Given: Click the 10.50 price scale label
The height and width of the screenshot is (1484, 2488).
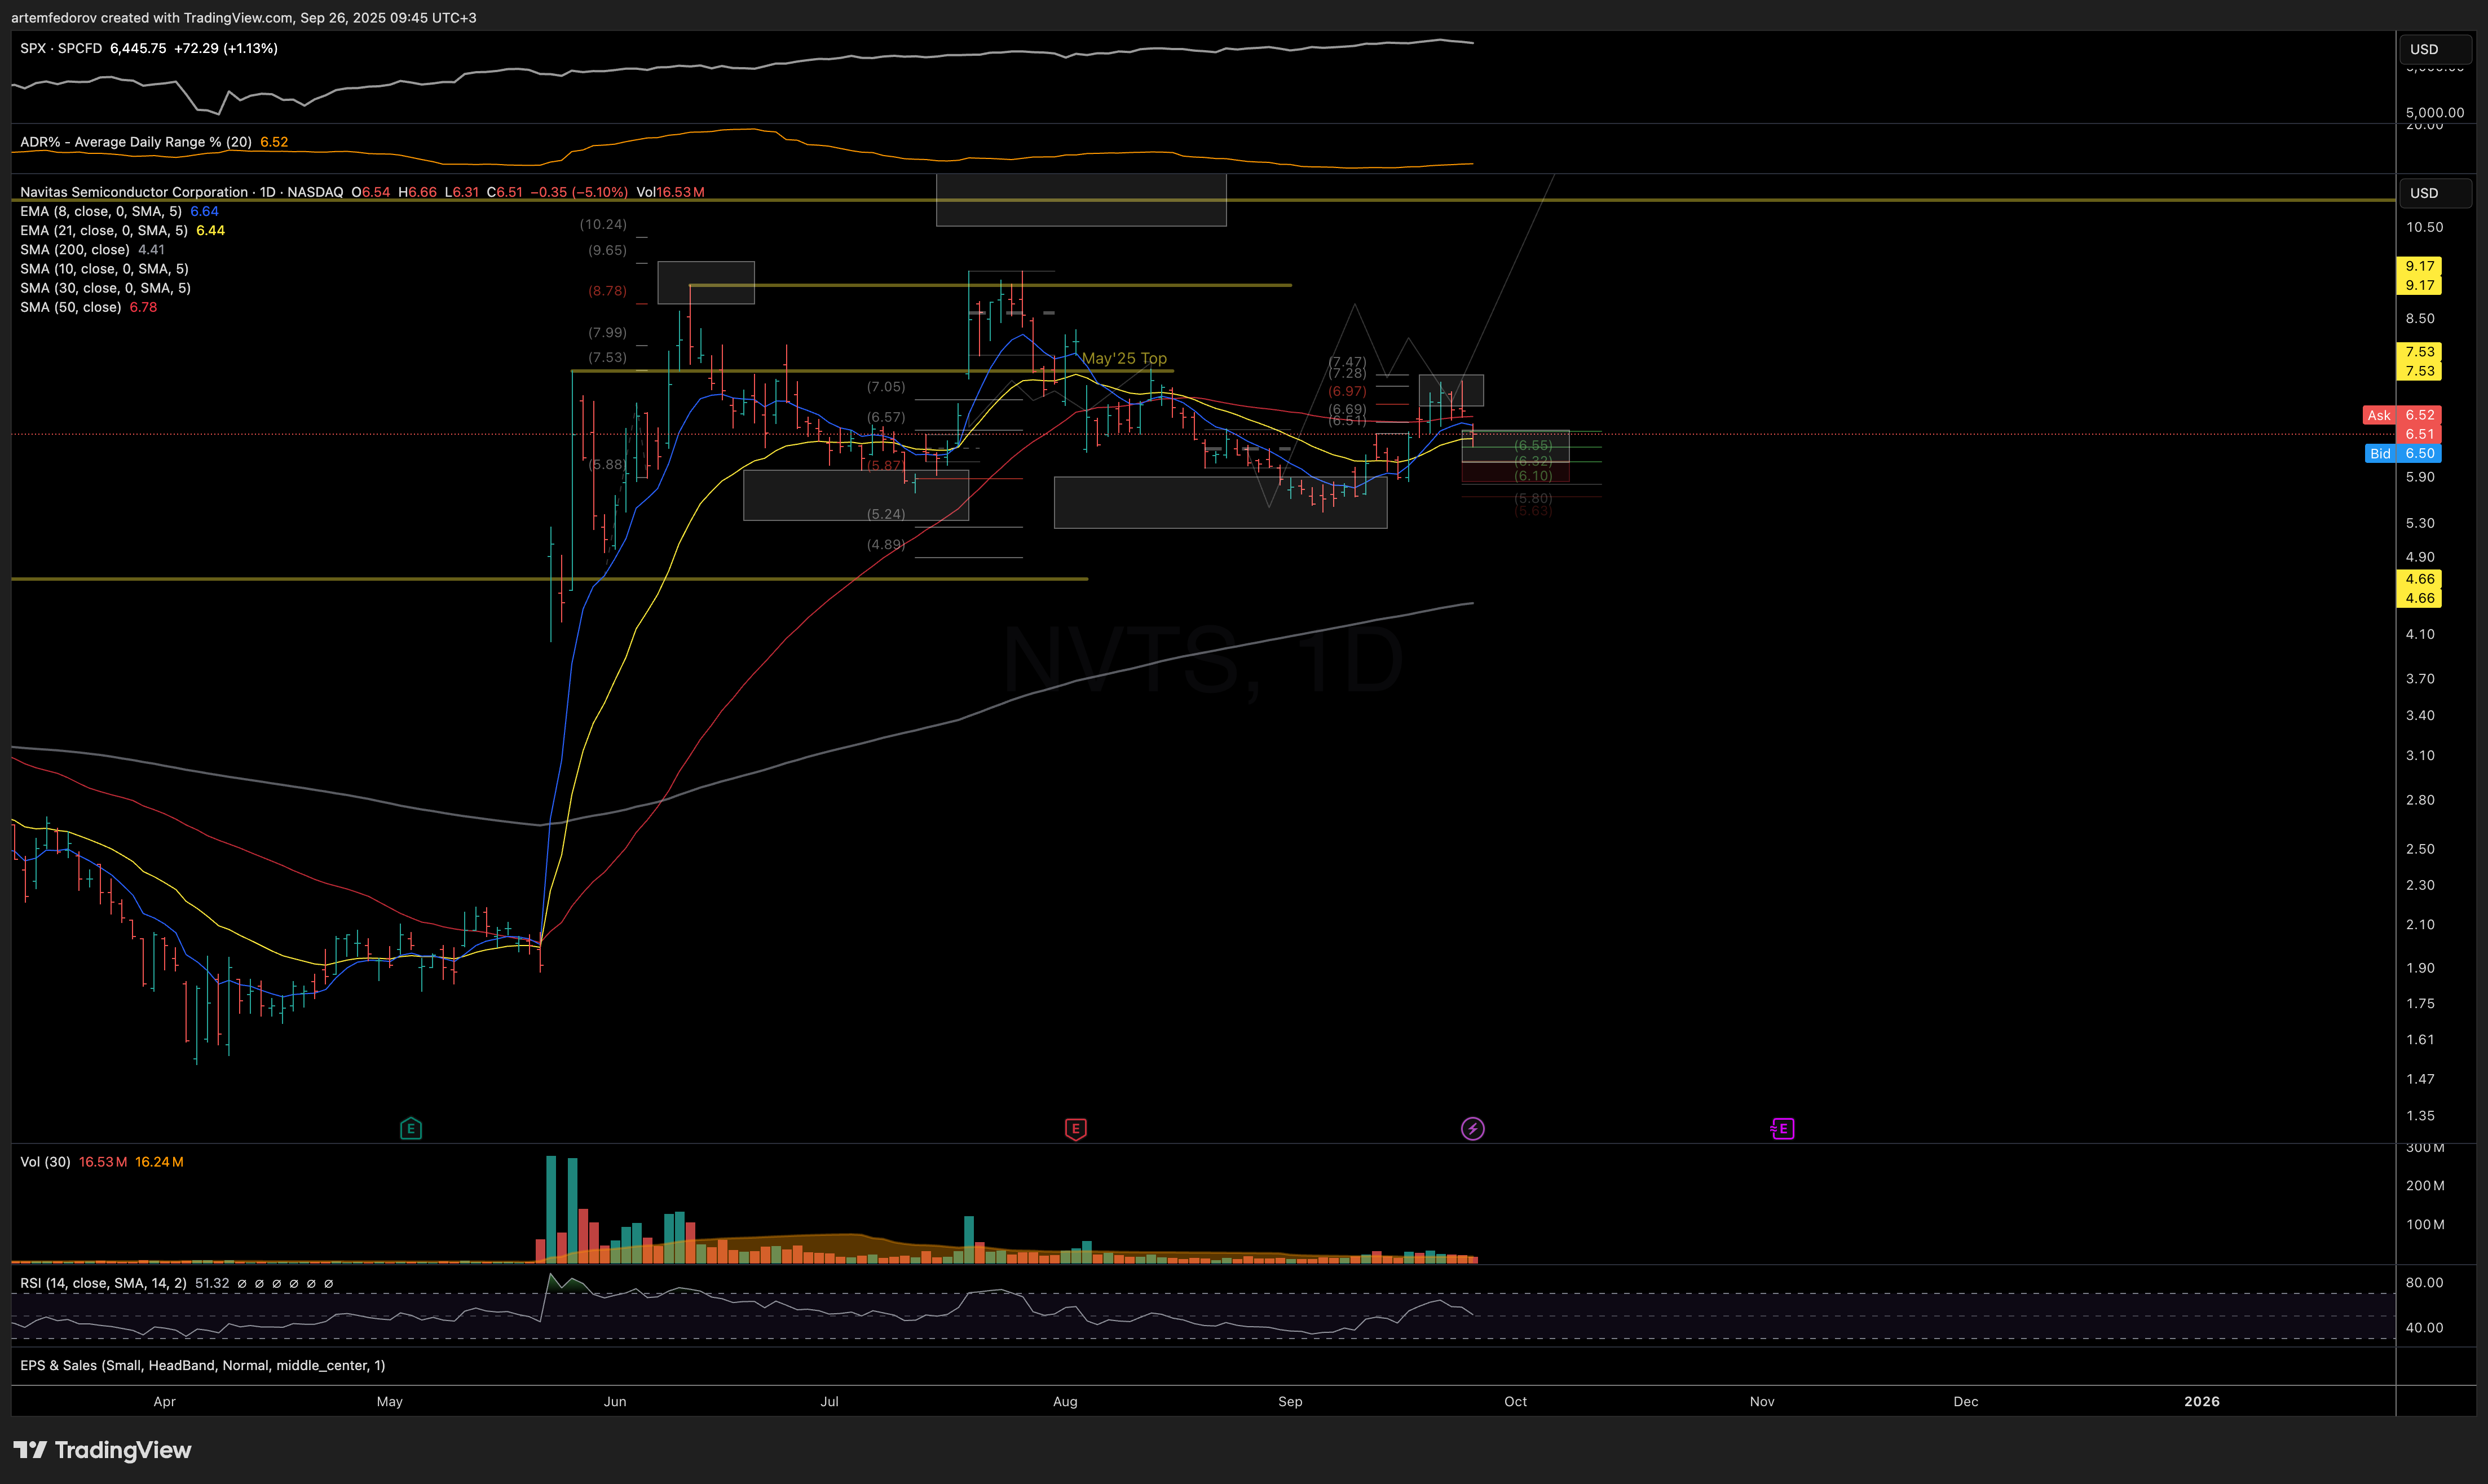Looking at the screenshot, I should click(x=2424, y=227).
